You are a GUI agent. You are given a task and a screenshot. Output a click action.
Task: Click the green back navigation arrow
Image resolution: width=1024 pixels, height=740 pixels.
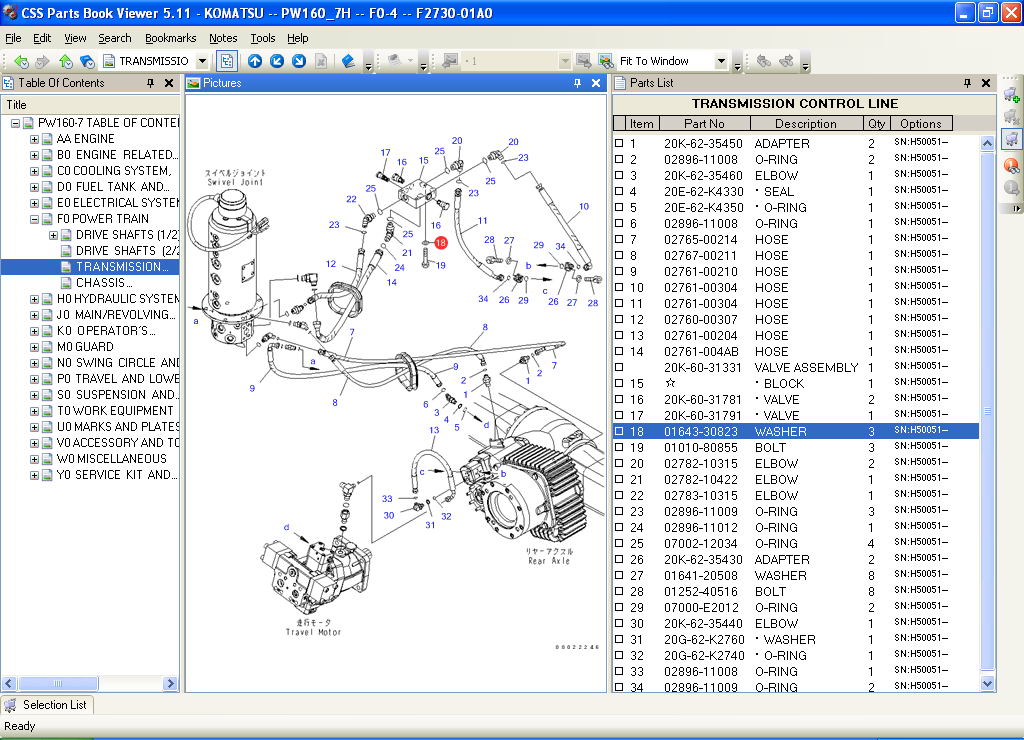pyautogui.click(x=20, y=61)
